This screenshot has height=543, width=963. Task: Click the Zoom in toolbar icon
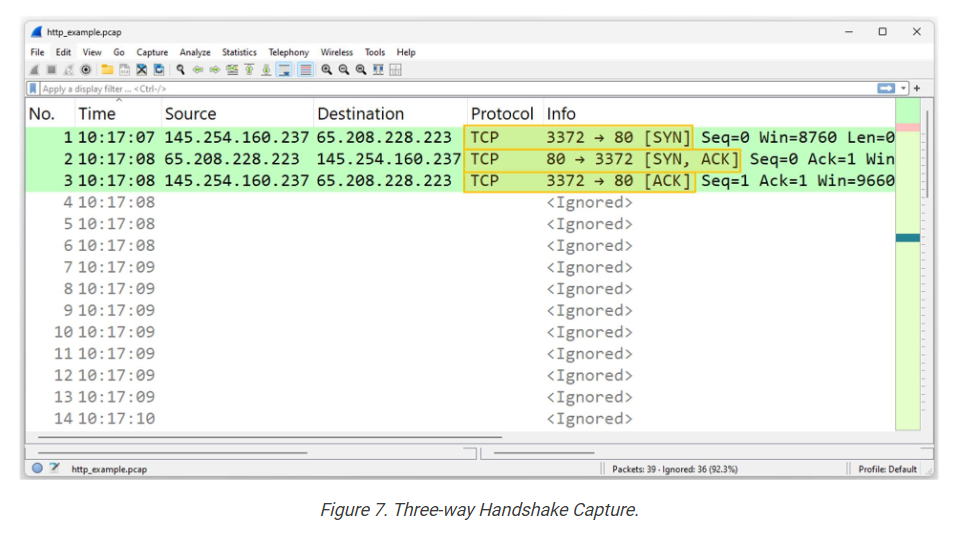(326, 70)
